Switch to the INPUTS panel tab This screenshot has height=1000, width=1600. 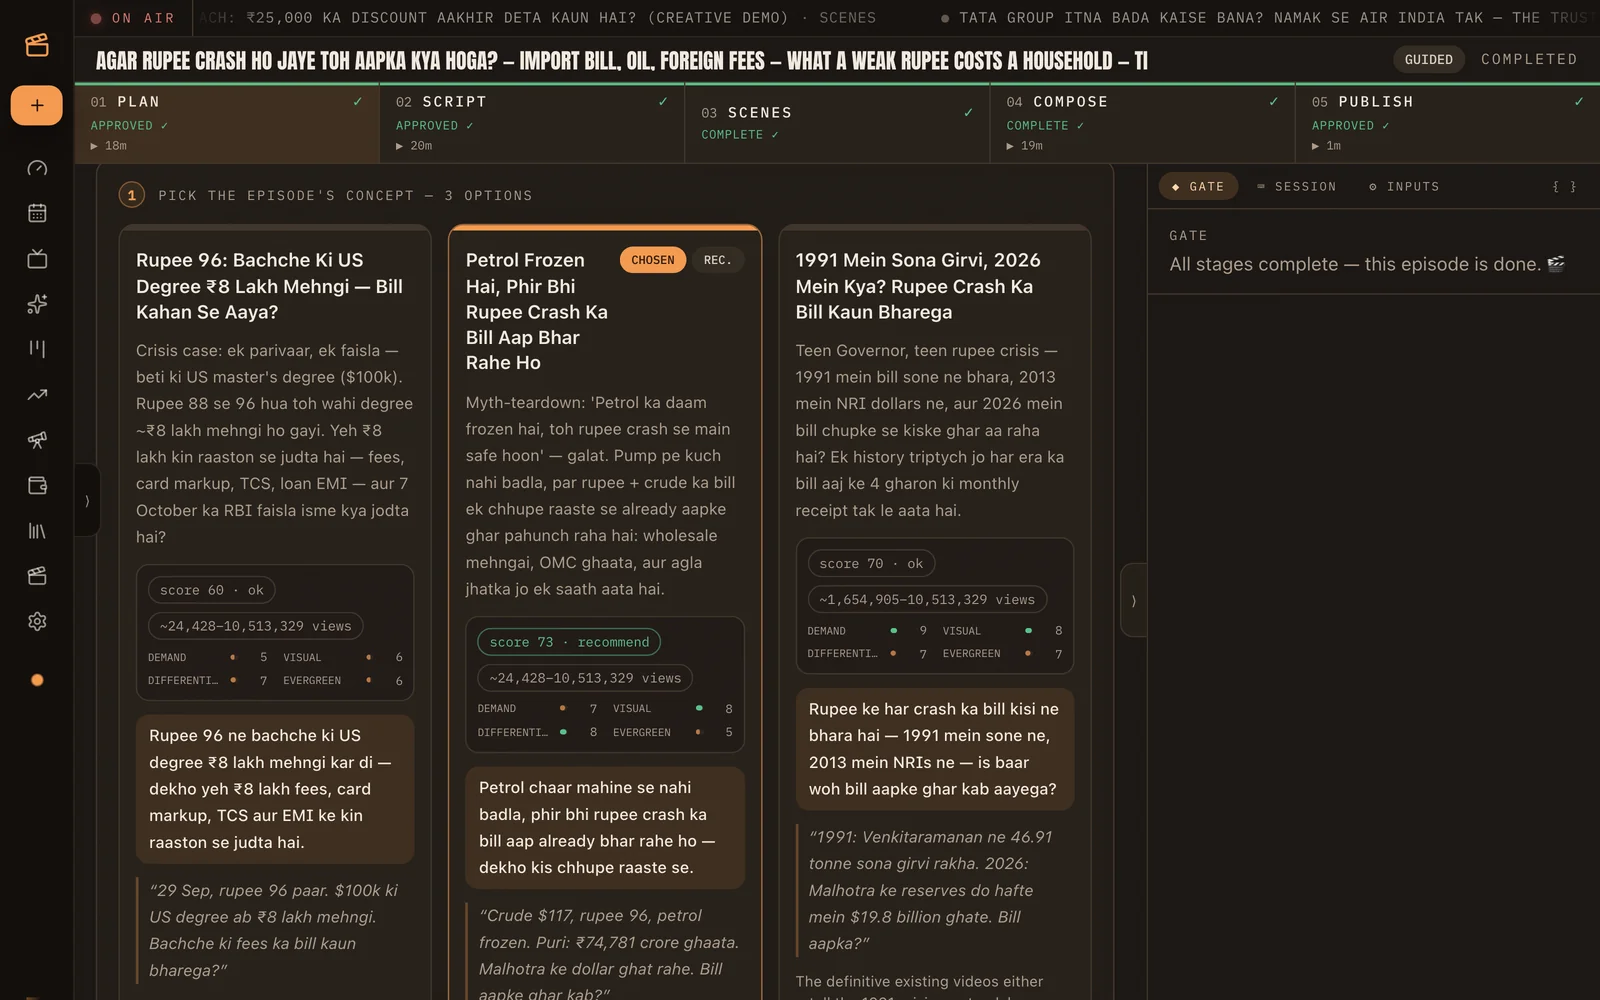coord(1404,187)
